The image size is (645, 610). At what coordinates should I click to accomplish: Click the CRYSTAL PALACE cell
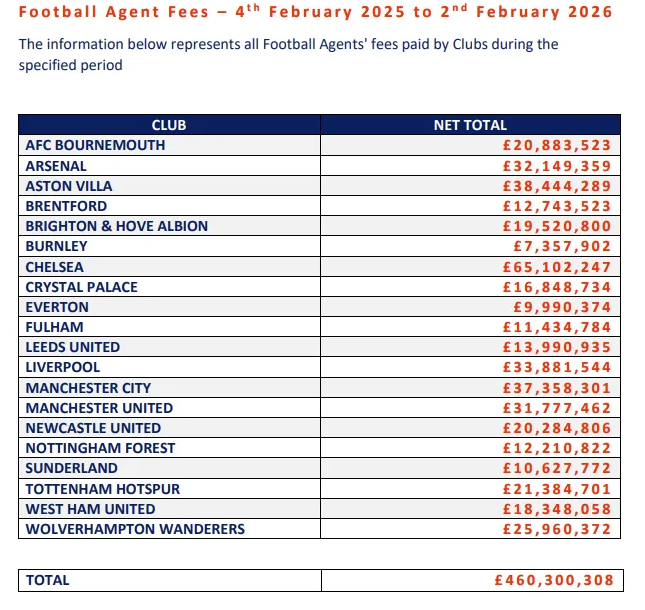click(x=82, y=287)
